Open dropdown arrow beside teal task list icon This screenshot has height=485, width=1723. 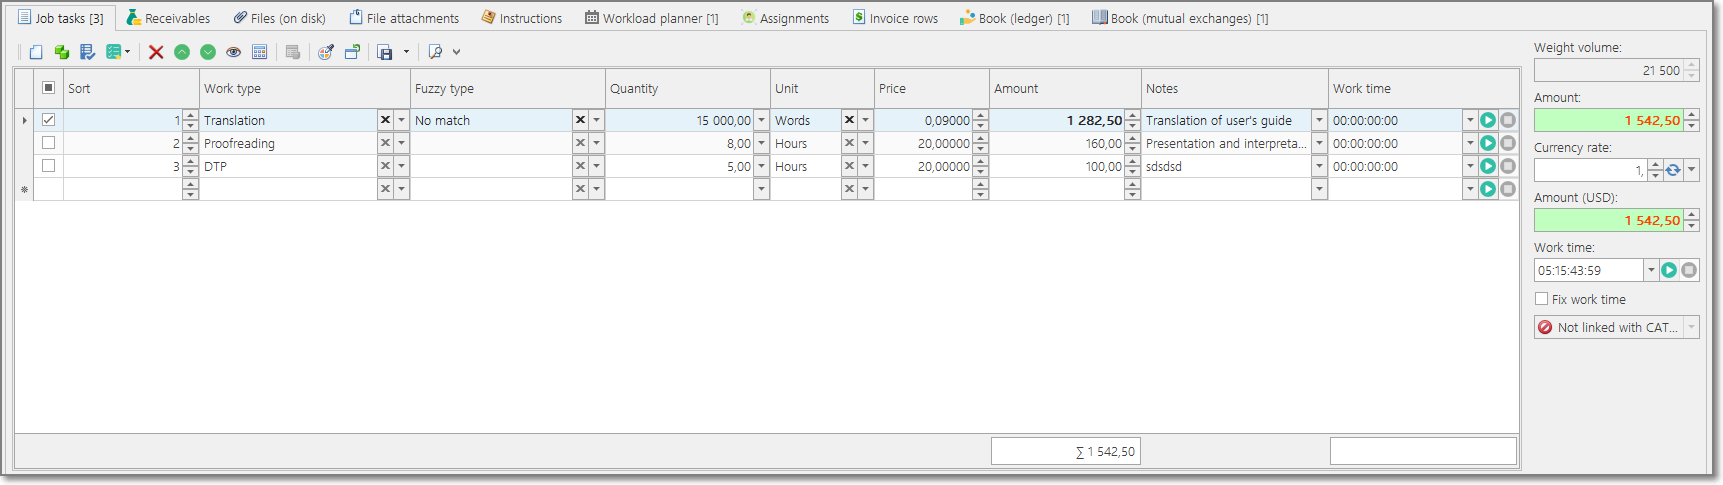(x=127, y=52)
